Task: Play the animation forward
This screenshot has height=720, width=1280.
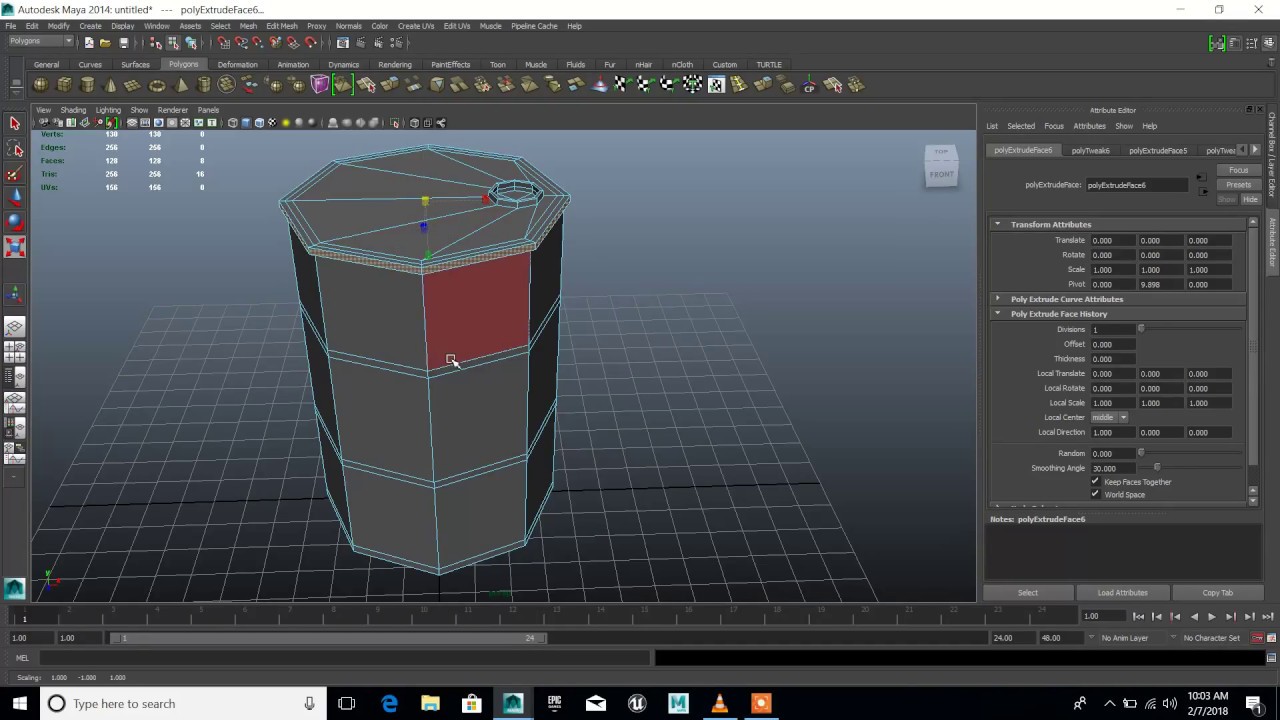Action: (x=1212, y=617)
